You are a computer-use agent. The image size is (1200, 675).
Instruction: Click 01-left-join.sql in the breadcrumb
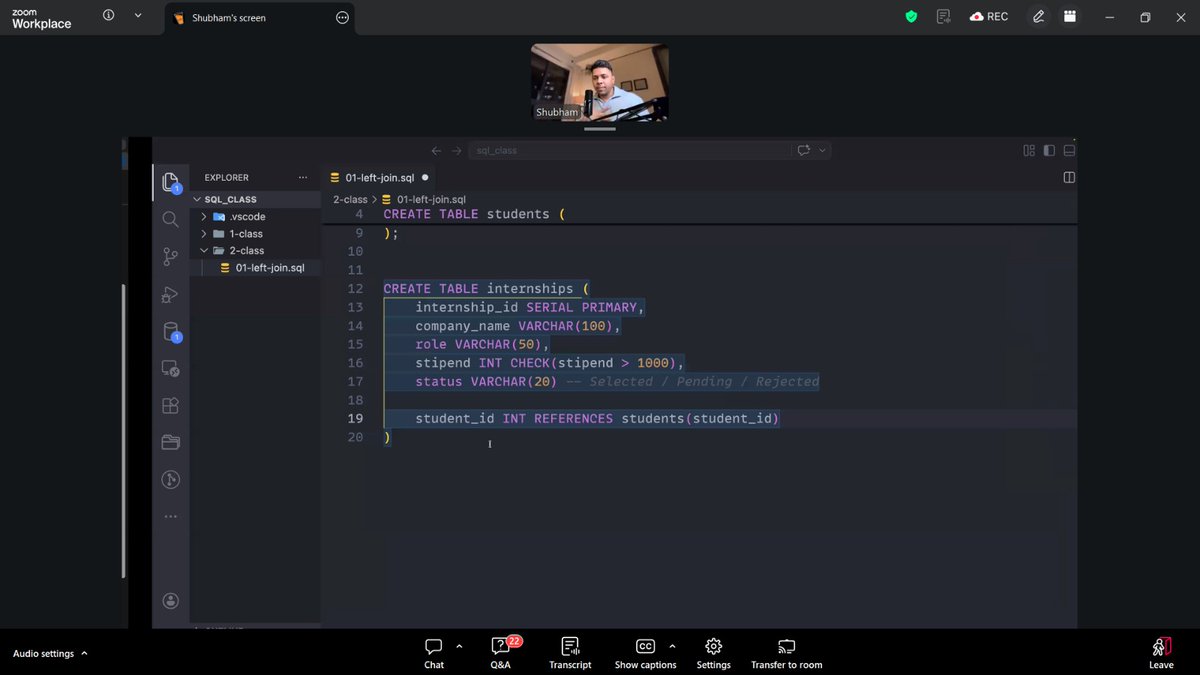(431, 199)
